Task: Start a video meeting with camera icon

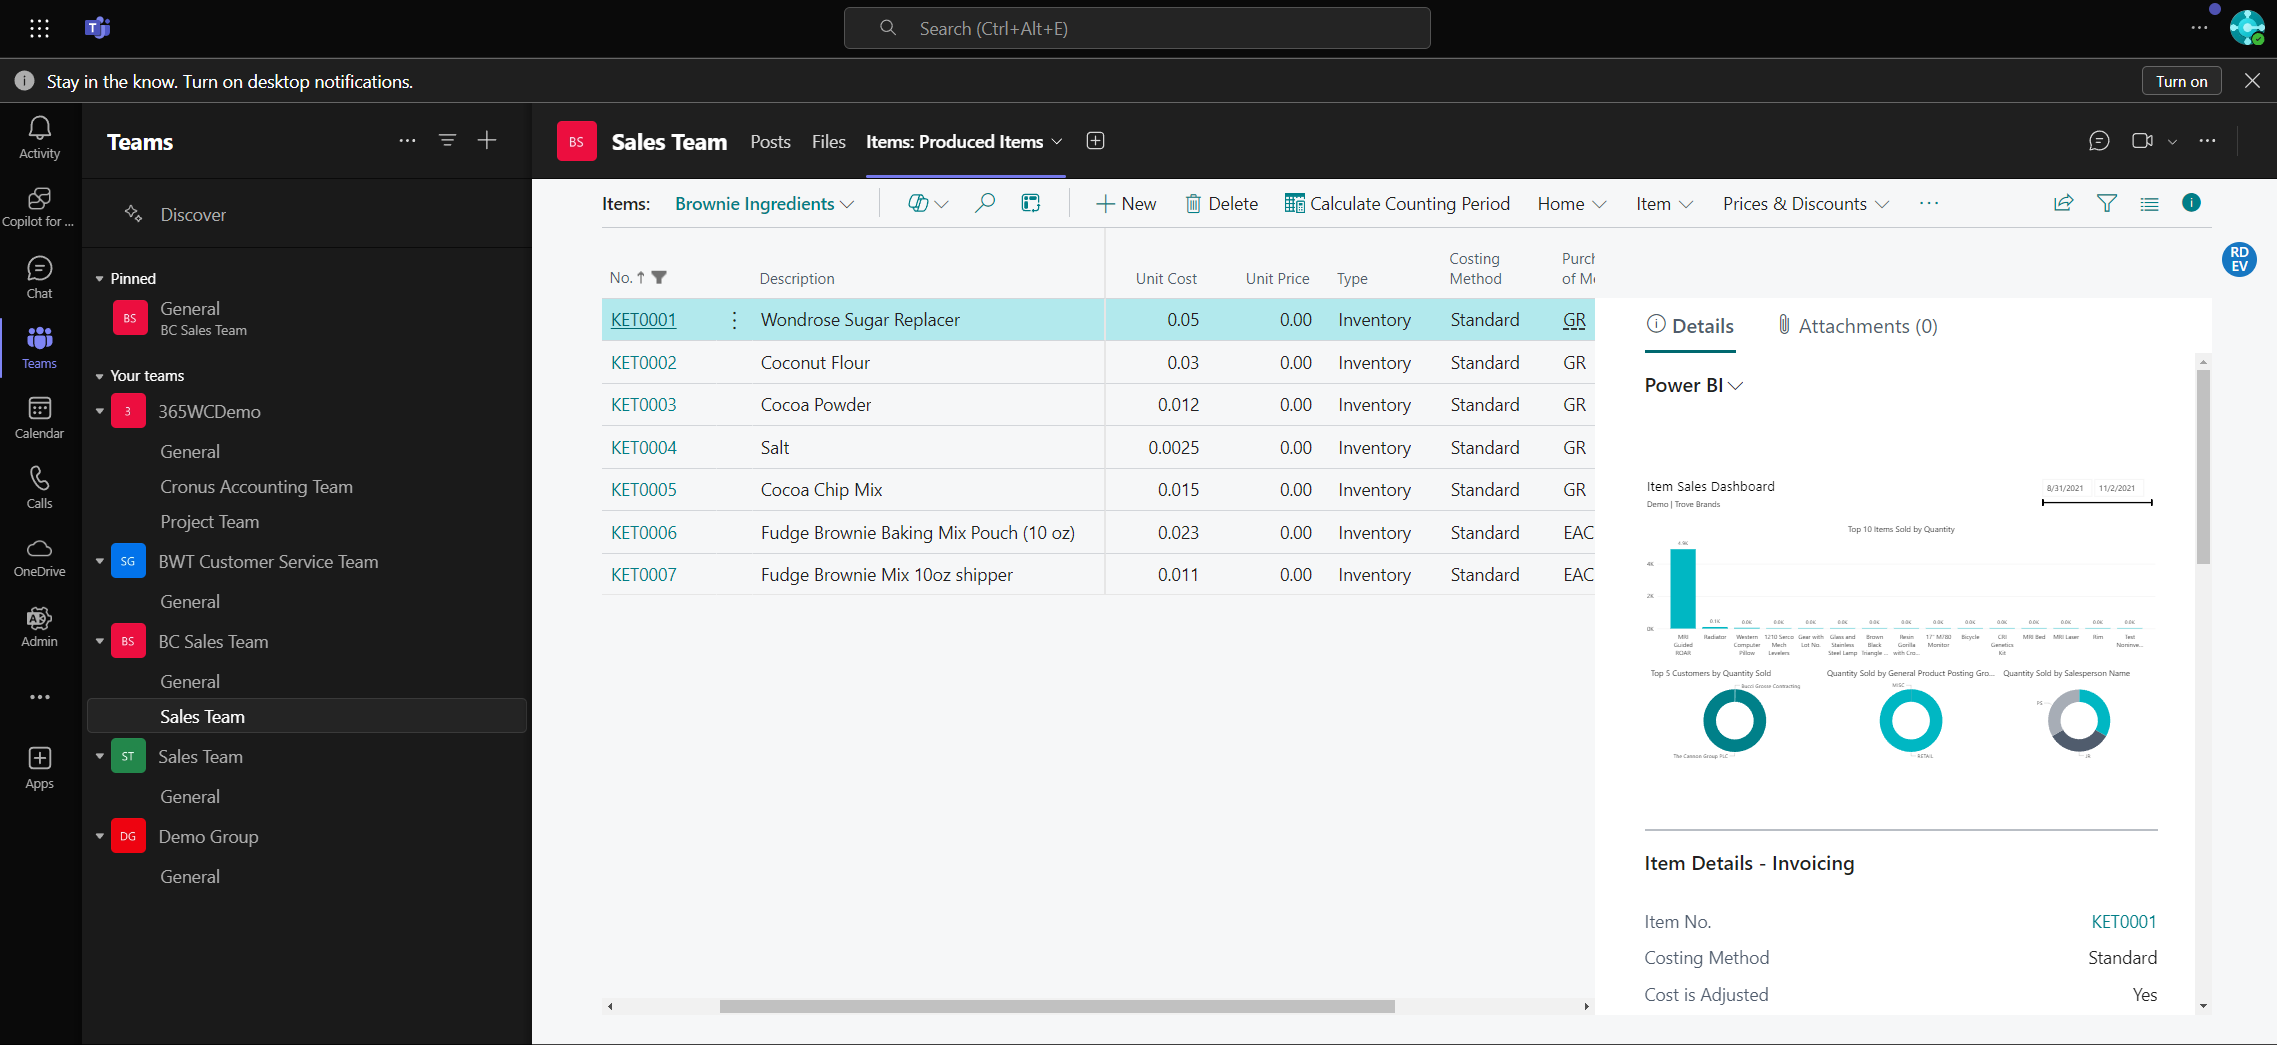Action: tap(2141, 141)
